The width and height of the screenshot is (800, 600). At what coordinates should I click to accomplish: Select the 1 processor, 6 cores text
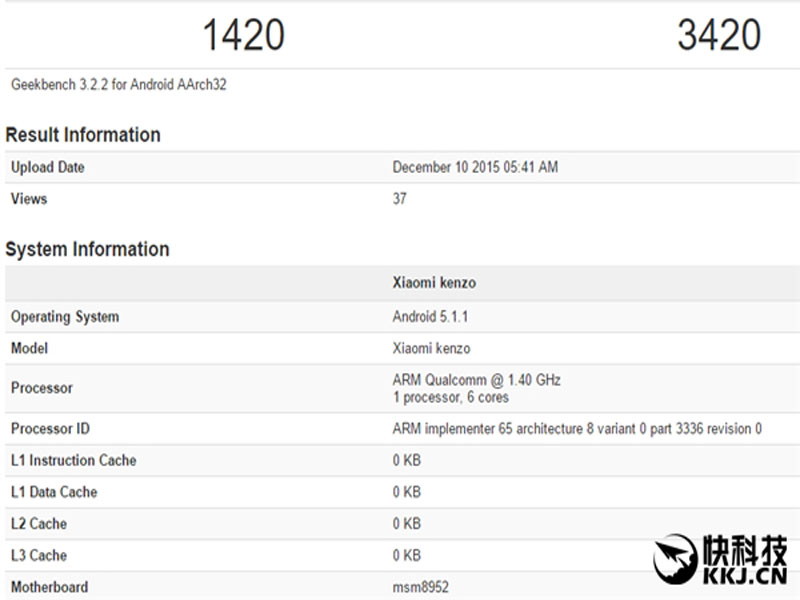451,397
